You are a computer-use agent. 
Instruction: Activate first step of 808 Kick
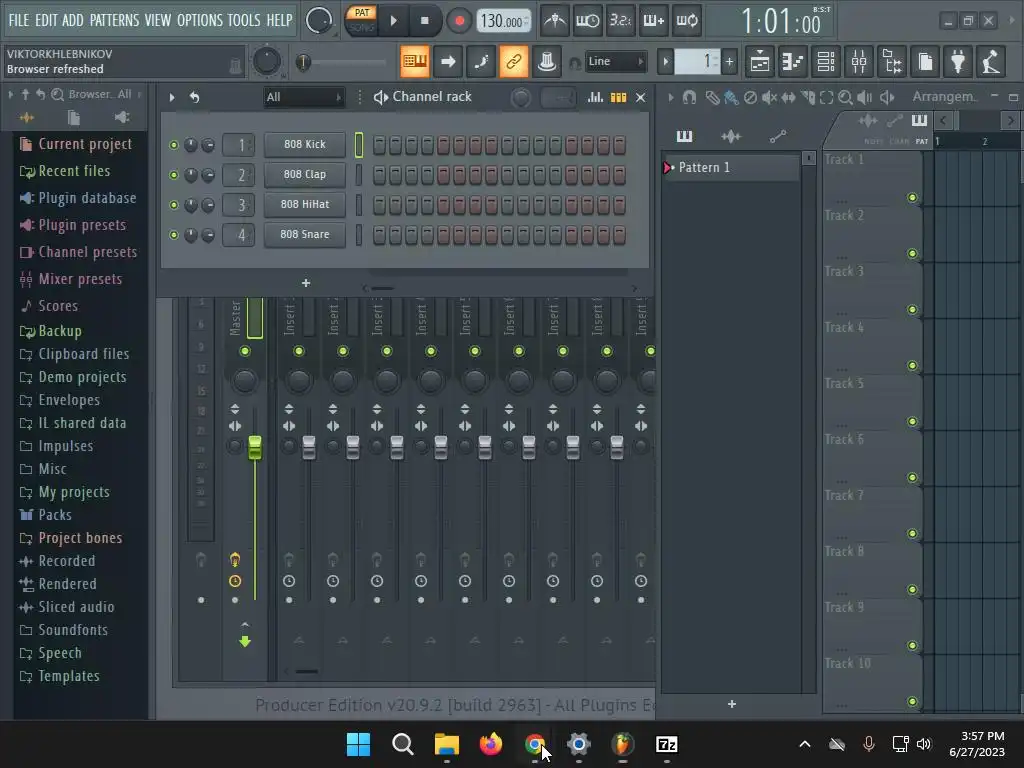pos(379,145)
